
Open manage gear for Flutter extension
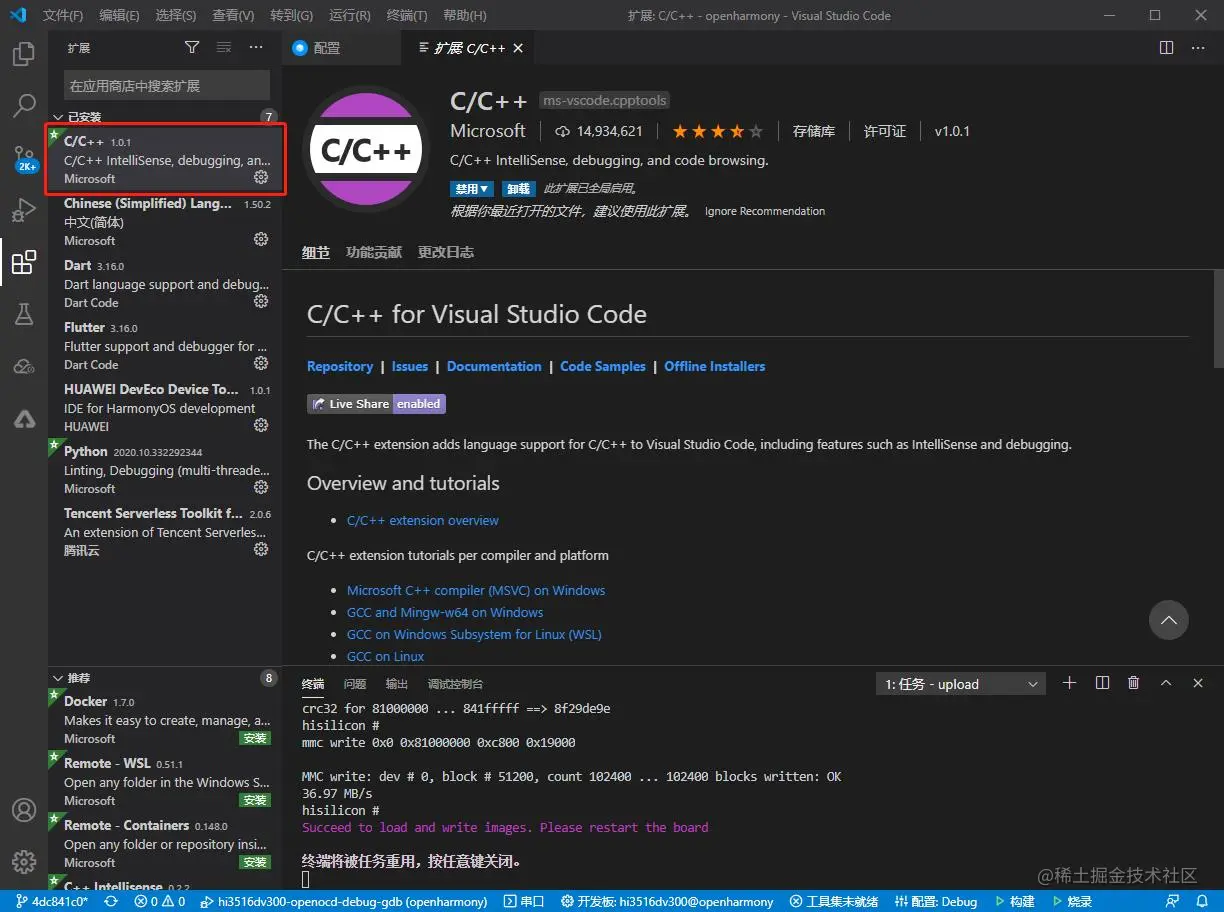(x=261, y=364)
